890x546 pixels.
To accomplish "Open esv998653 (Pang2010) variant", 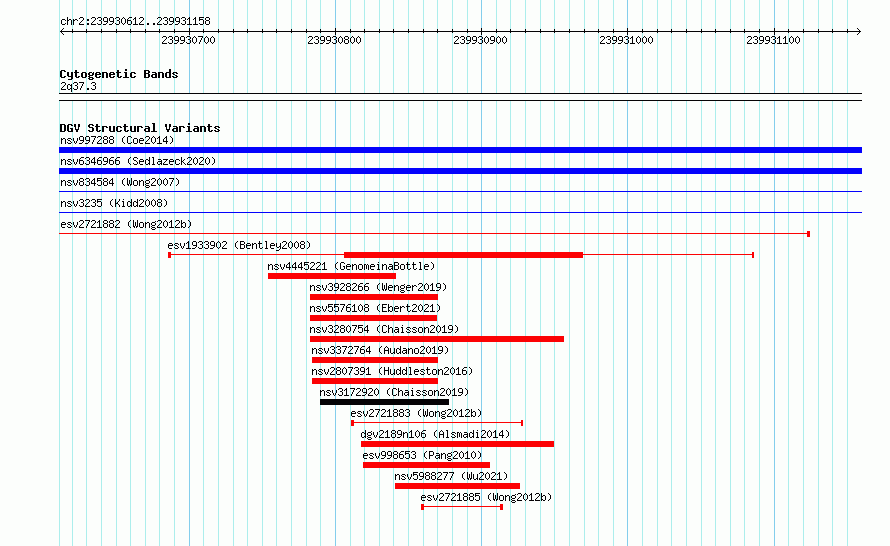I will point(422,455).
